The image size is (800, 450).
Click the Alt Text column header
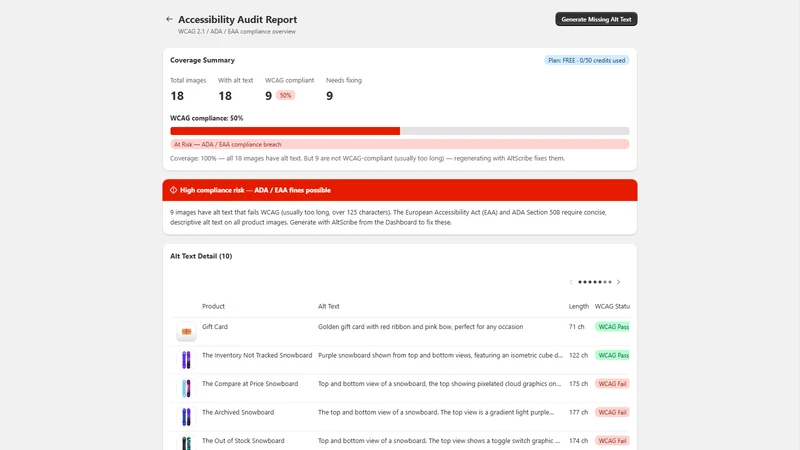point(329,306)
